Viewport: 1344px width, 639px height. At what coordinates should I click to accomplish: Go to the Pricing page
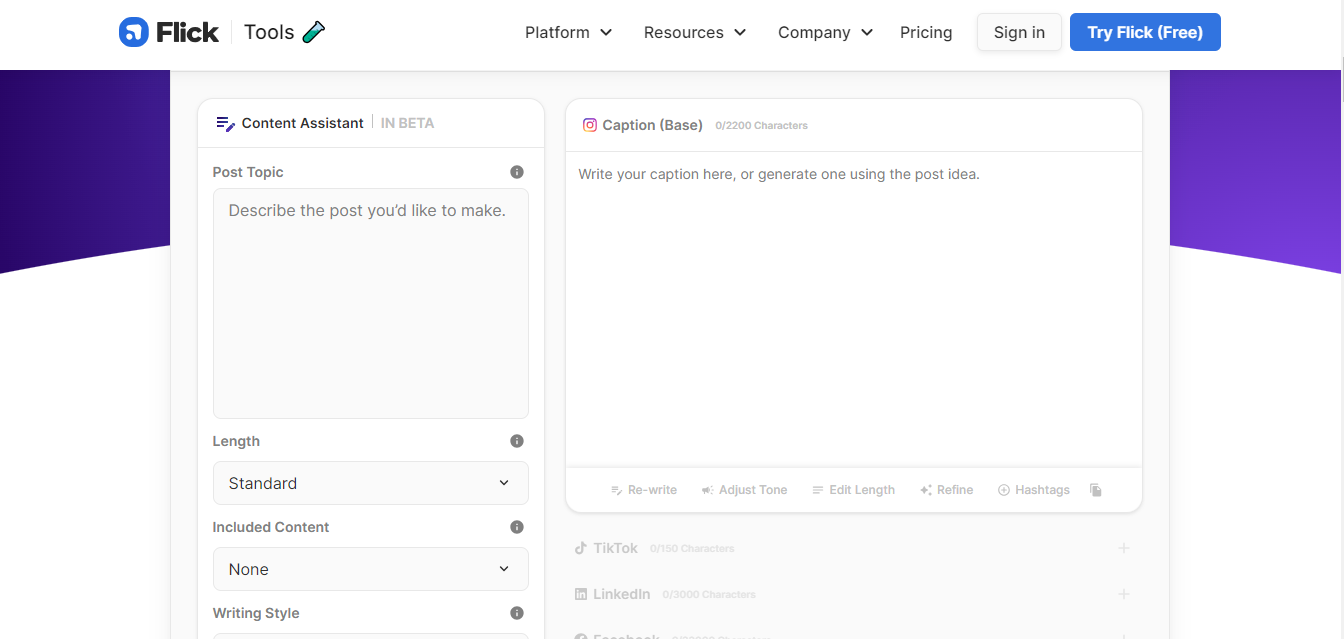[926, 32]
